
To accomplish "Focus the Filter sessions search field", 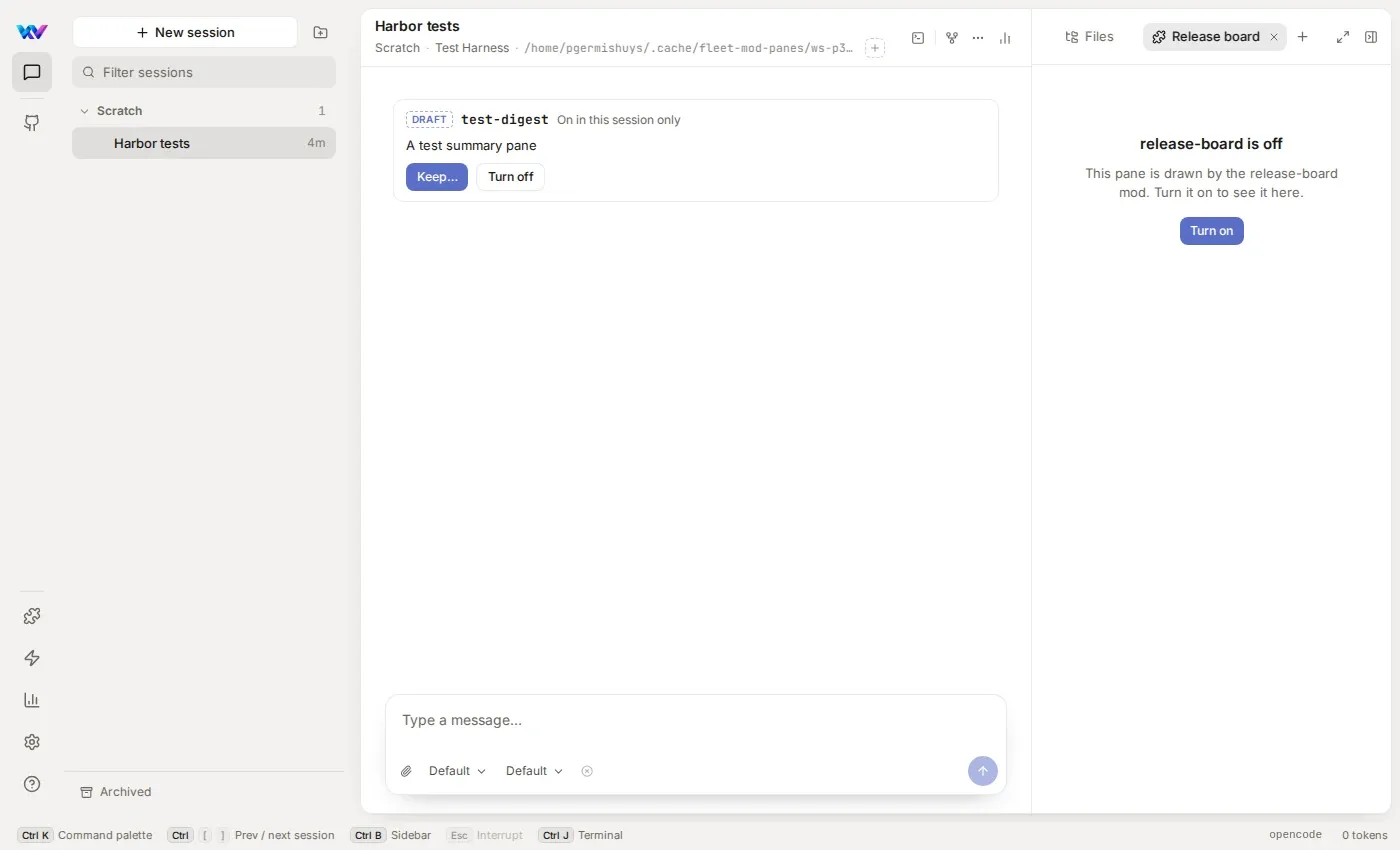I will 204,72.
